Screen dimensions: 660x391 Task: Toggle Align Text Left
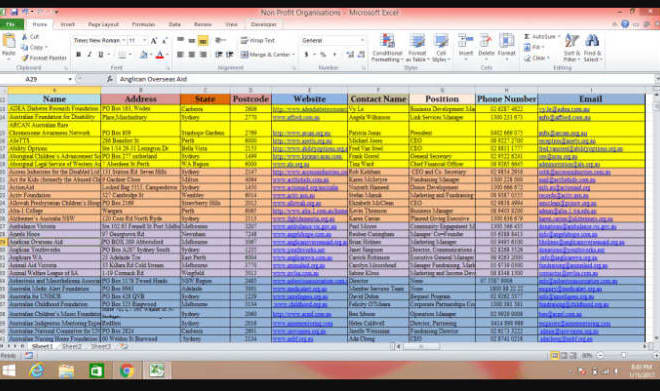tap(180, 55)
